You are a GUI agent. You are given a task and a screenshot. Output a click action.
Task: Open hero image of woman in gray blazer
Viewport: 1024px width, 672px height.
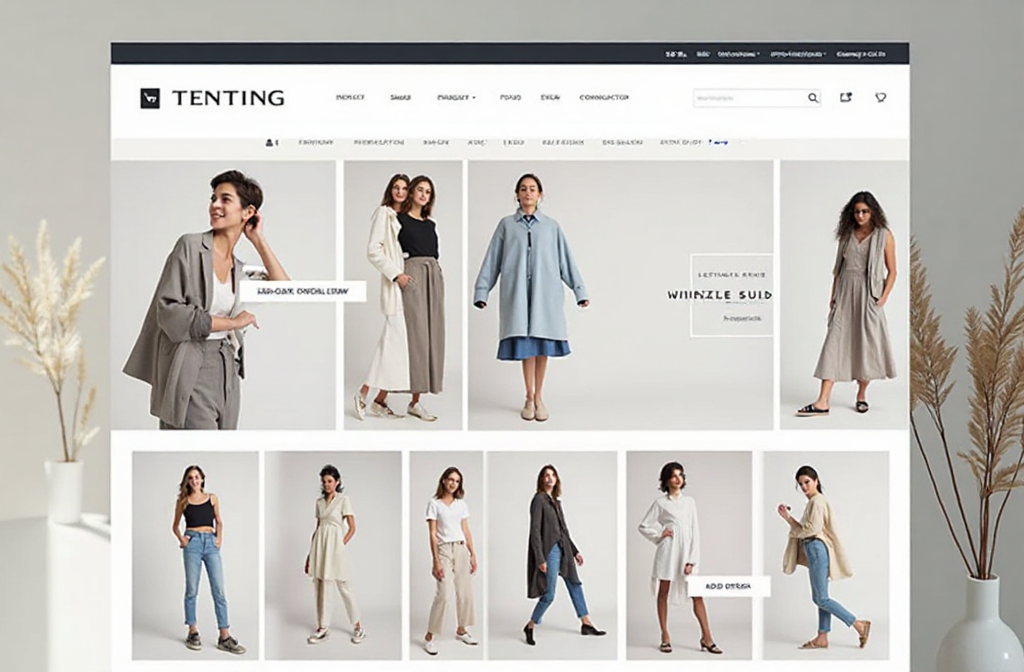223,295
